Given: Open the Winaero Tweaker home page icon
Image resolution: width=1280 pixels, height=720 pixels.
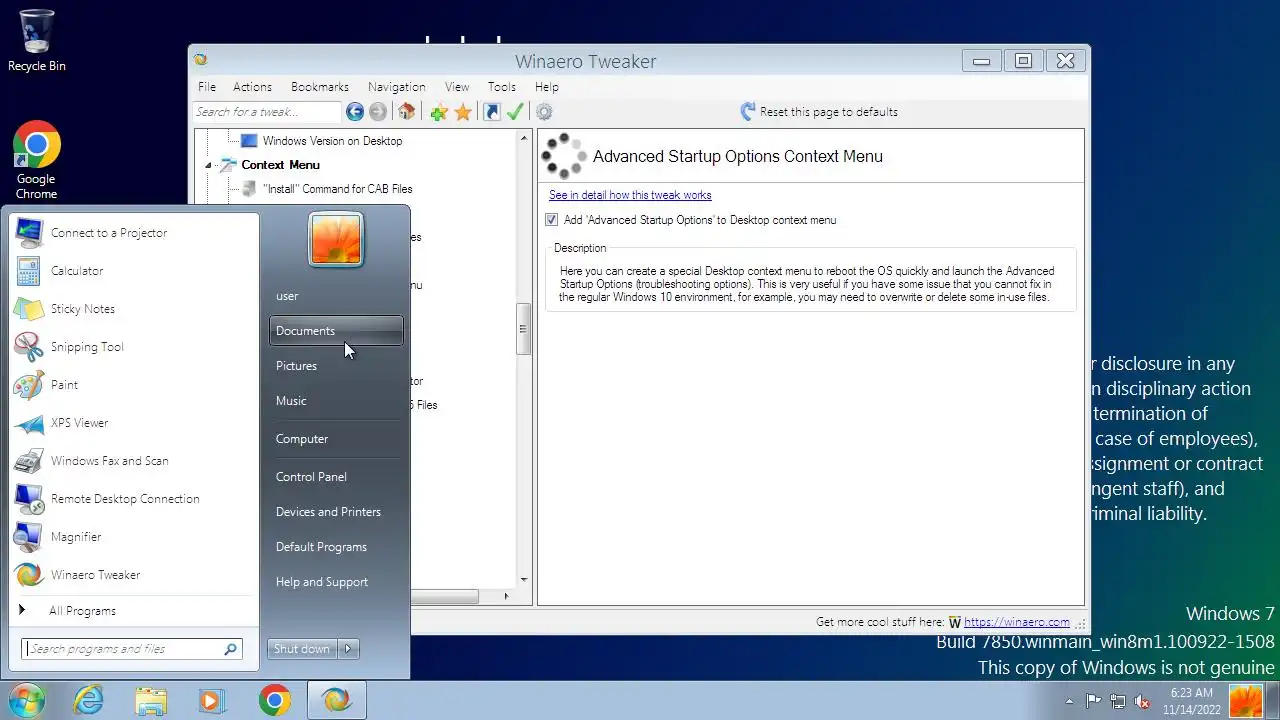Looking at the screenshot, I should 406,112.
